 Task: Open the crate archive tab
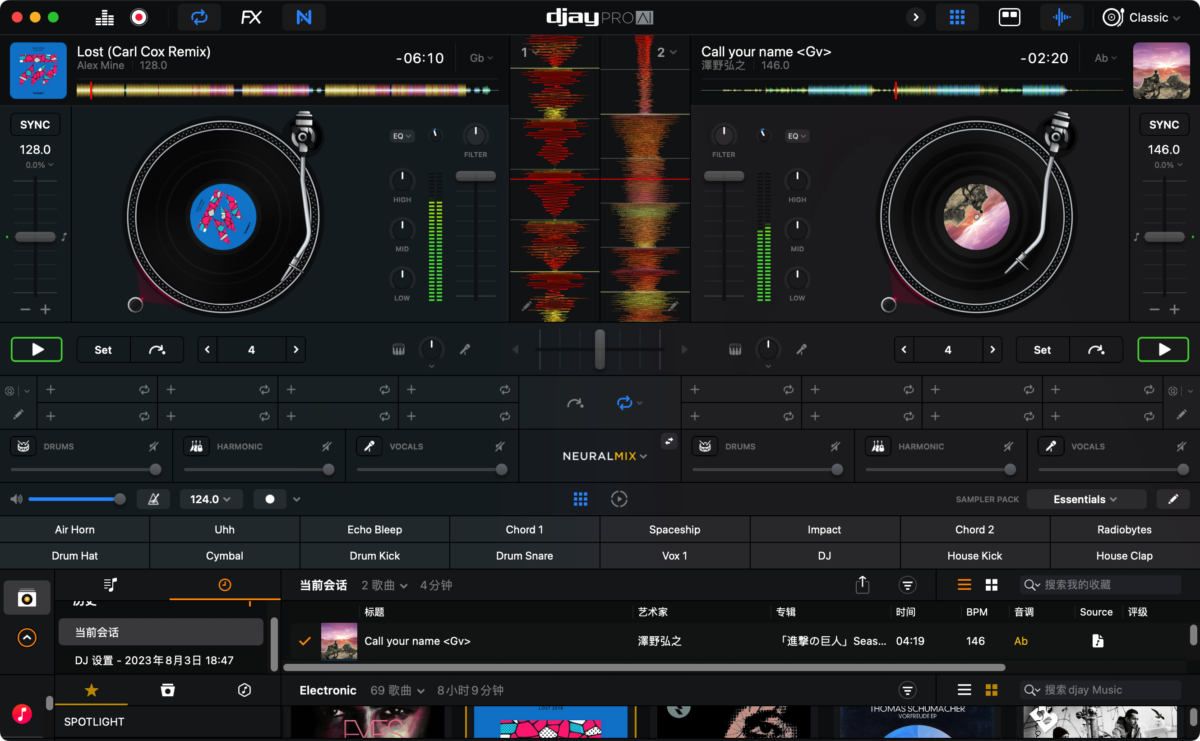click(168, 690)
